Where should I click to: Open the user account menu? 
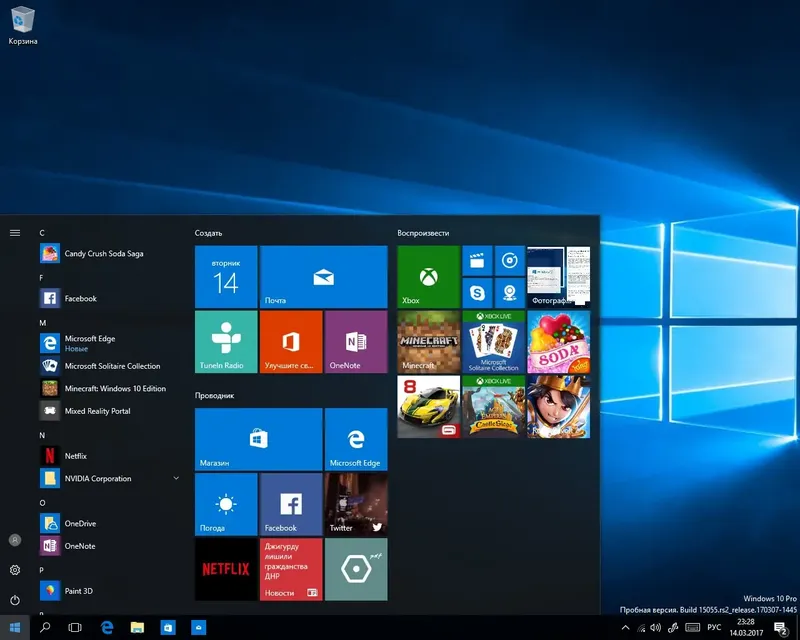point(14,540)
